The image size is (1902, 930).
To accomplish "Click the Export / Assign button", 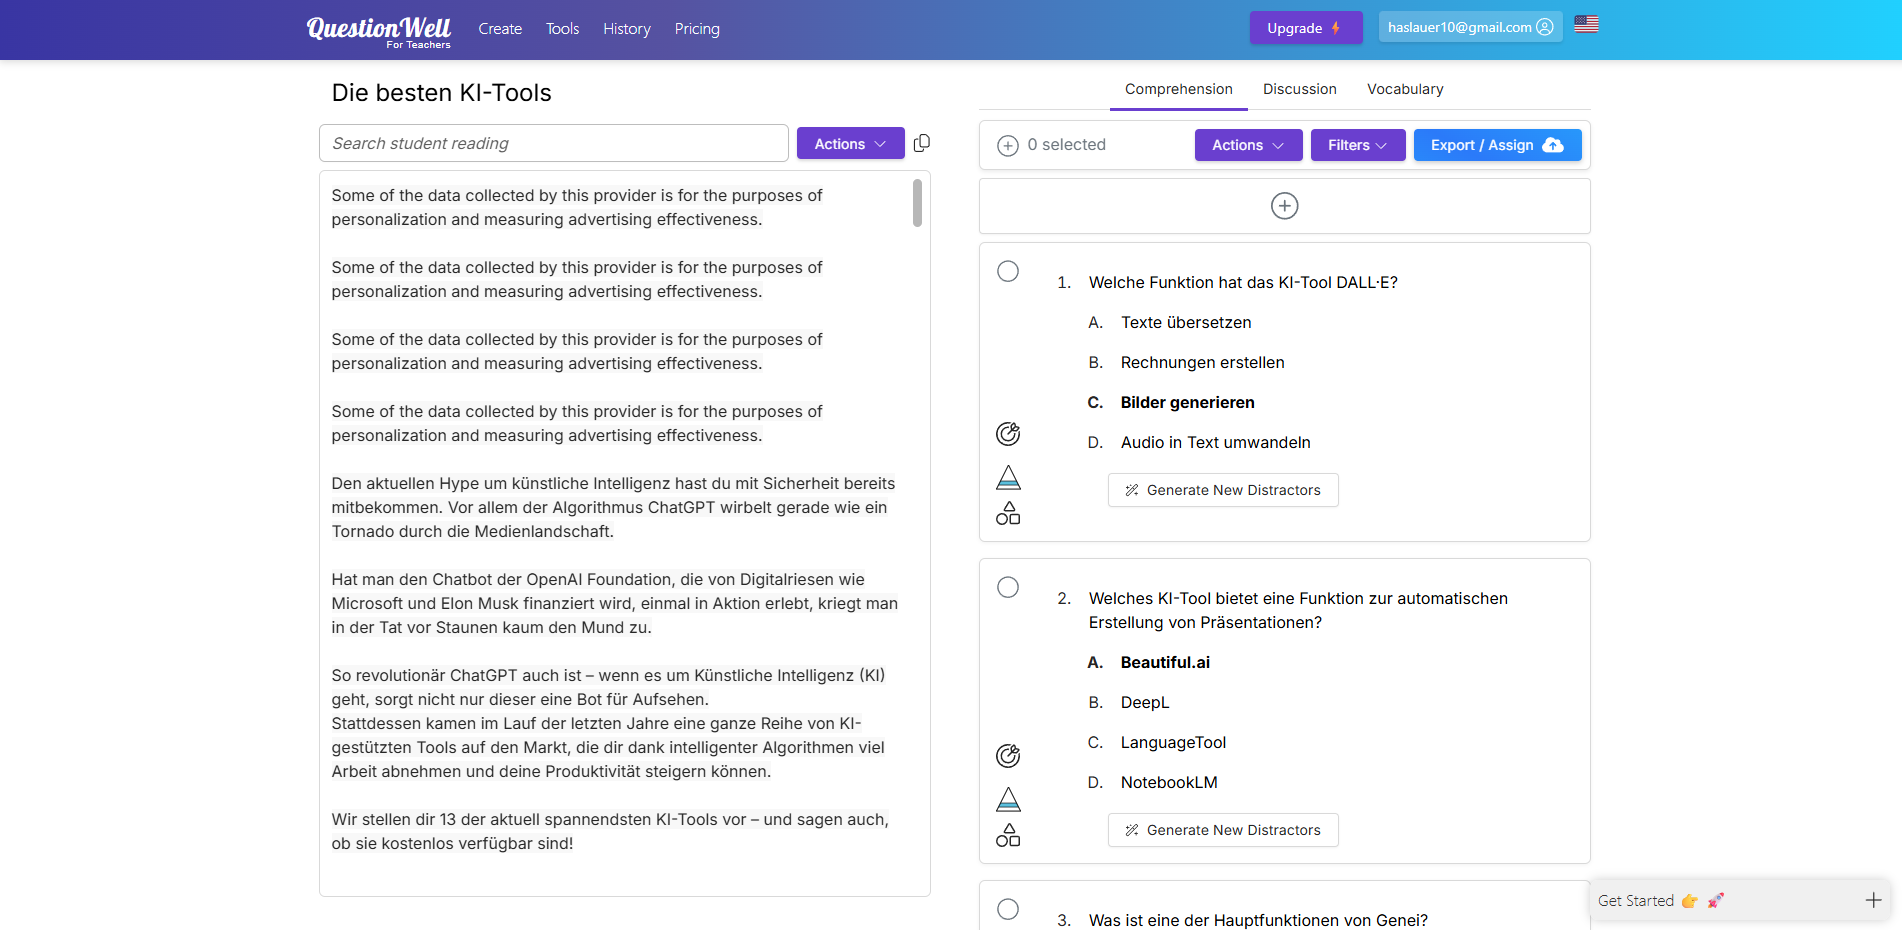I will pos(1496,145).
